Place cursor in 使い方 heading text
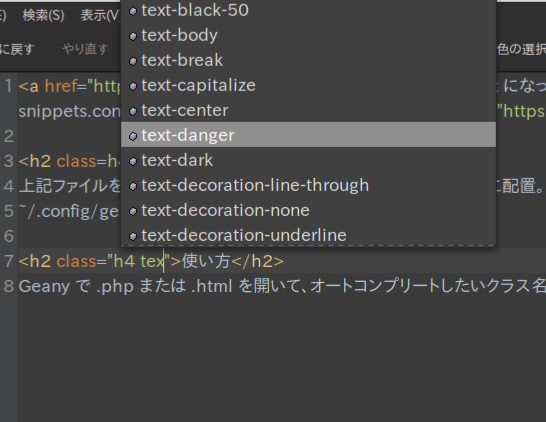The width and height of the screenshot is (546, 422). click(x=206, y=261)
